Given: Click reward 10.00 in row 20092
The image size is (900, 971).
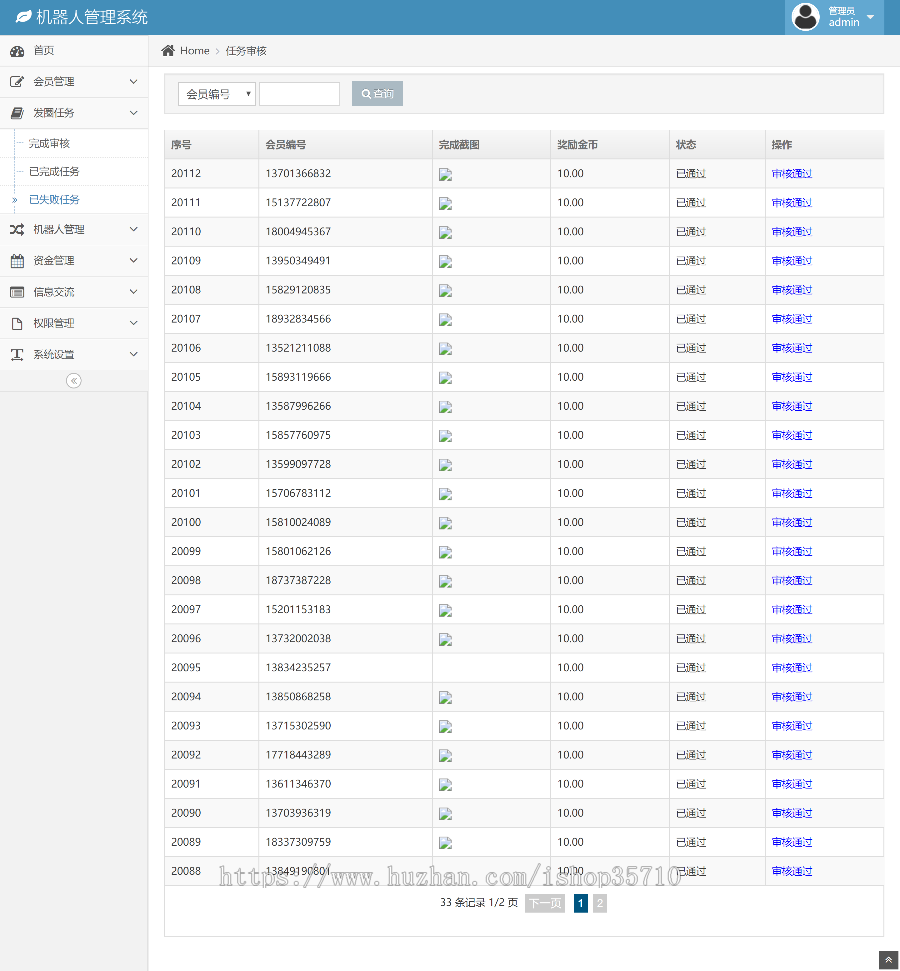Looking at the screenshot, I should coord(570,755).
